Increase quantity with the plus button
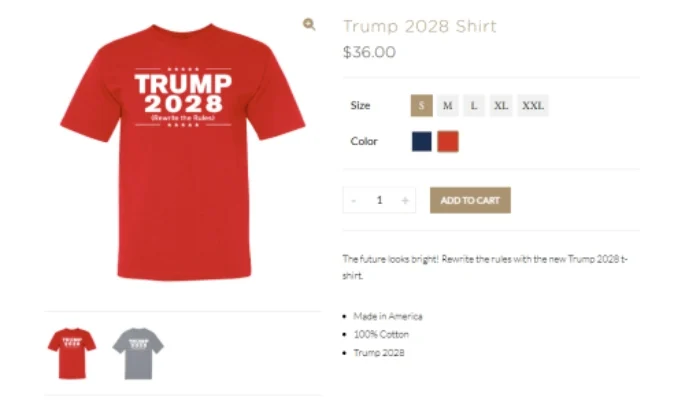700x400 pixels. [405, 200]
